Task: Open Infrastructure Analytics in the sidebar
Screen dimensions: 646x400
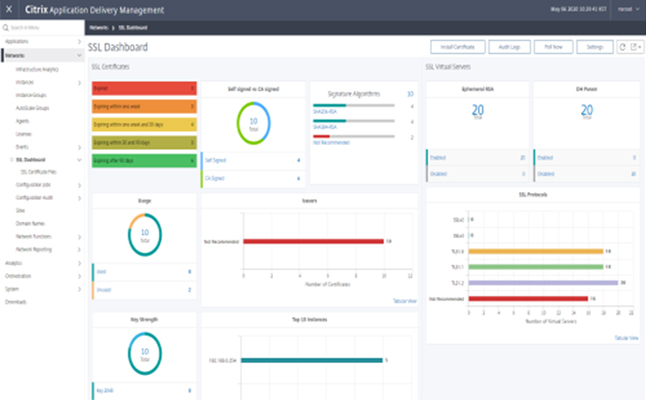Action: click(x=37, y=68)
